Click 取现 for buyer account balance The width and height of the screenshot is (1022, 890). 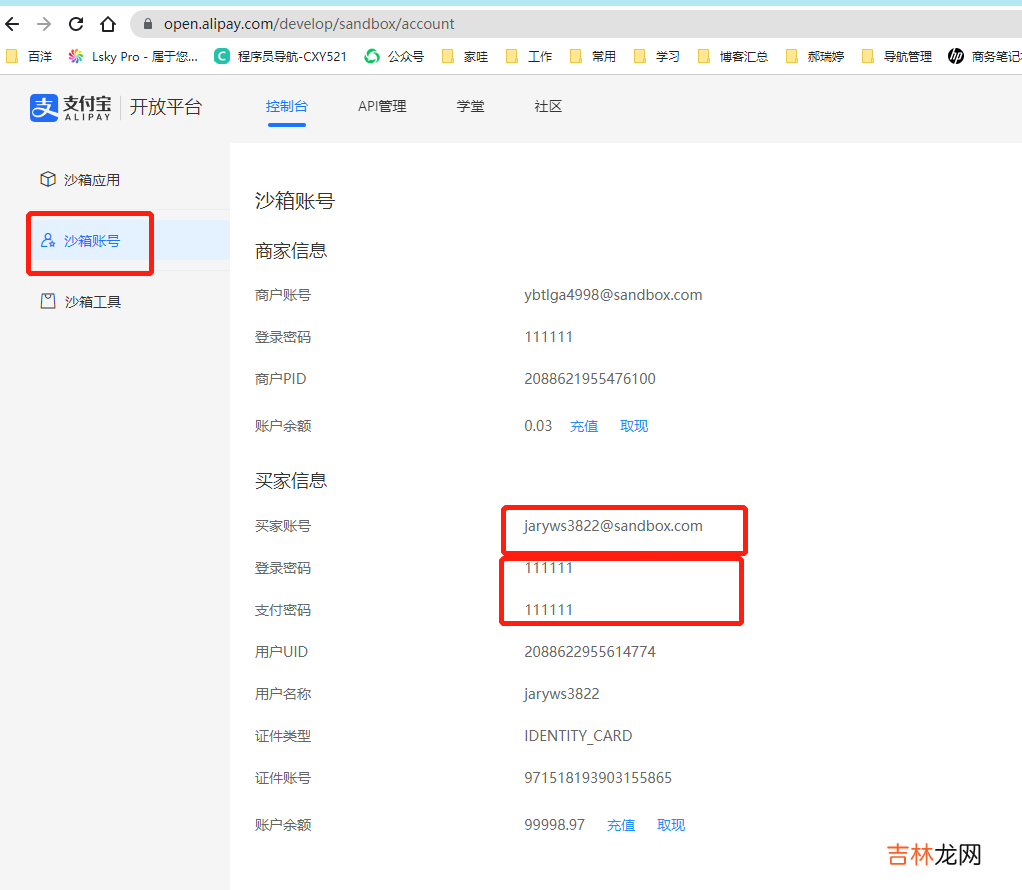tap(671, 825)
